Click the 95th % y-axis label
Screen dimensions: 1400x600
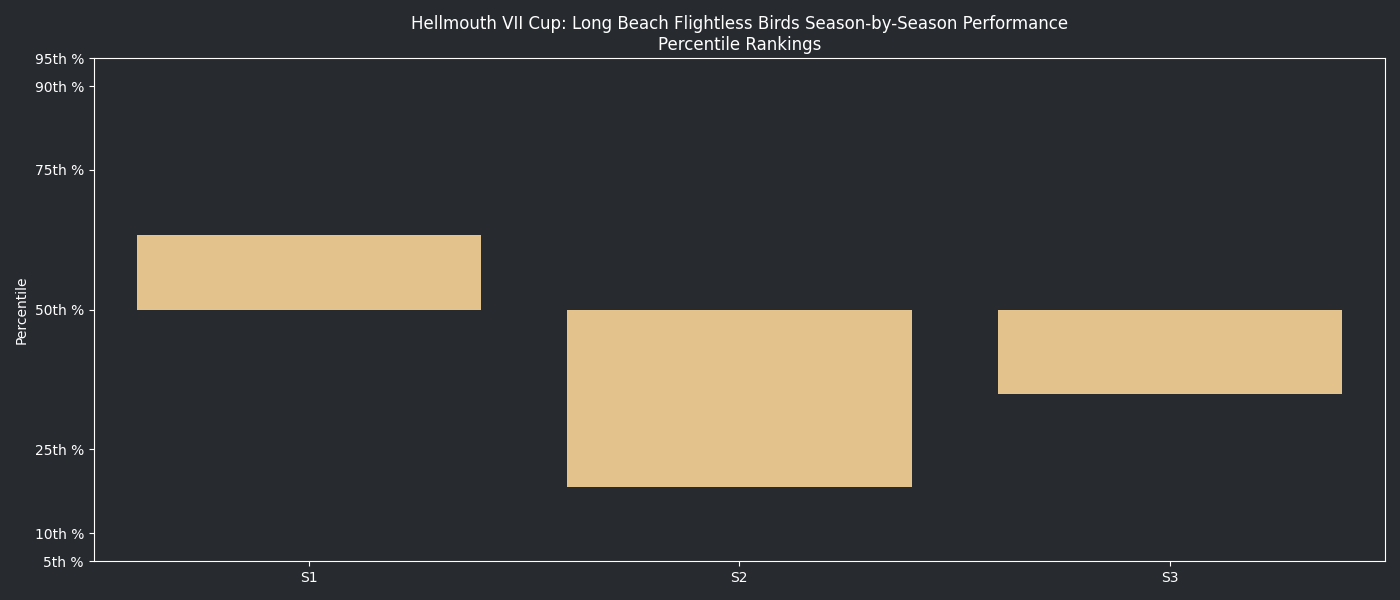[60, 59]
